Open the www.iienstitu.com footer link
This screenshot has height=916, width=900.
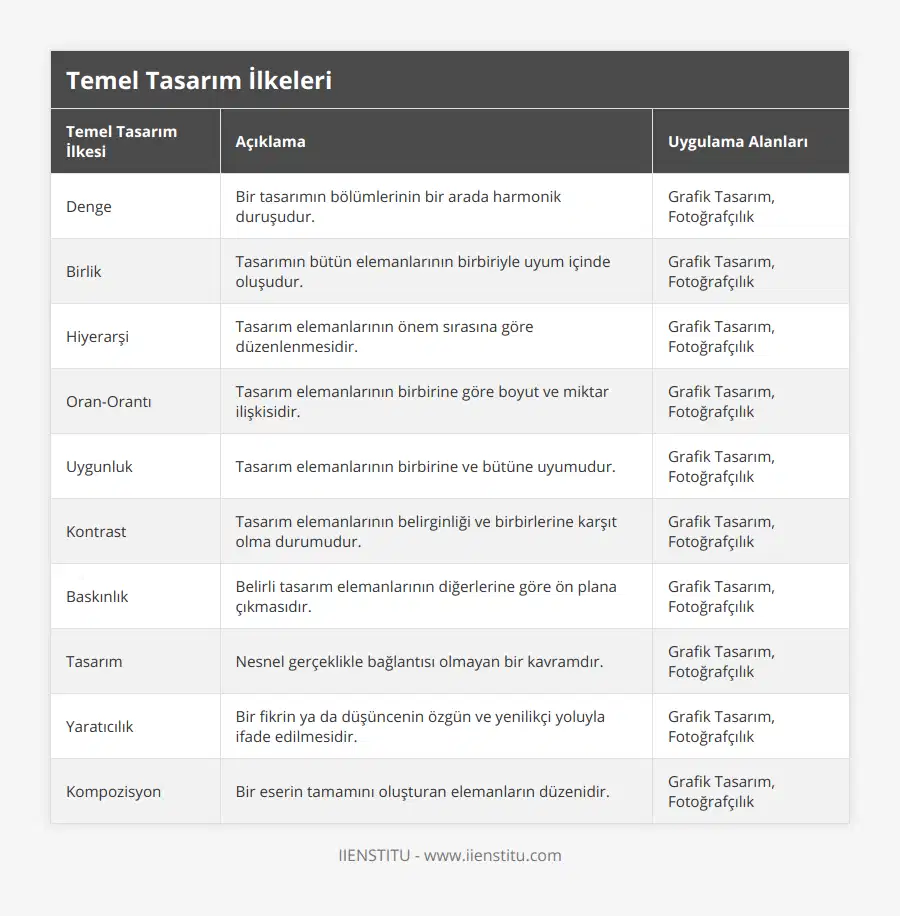click(x=492, y=856)
